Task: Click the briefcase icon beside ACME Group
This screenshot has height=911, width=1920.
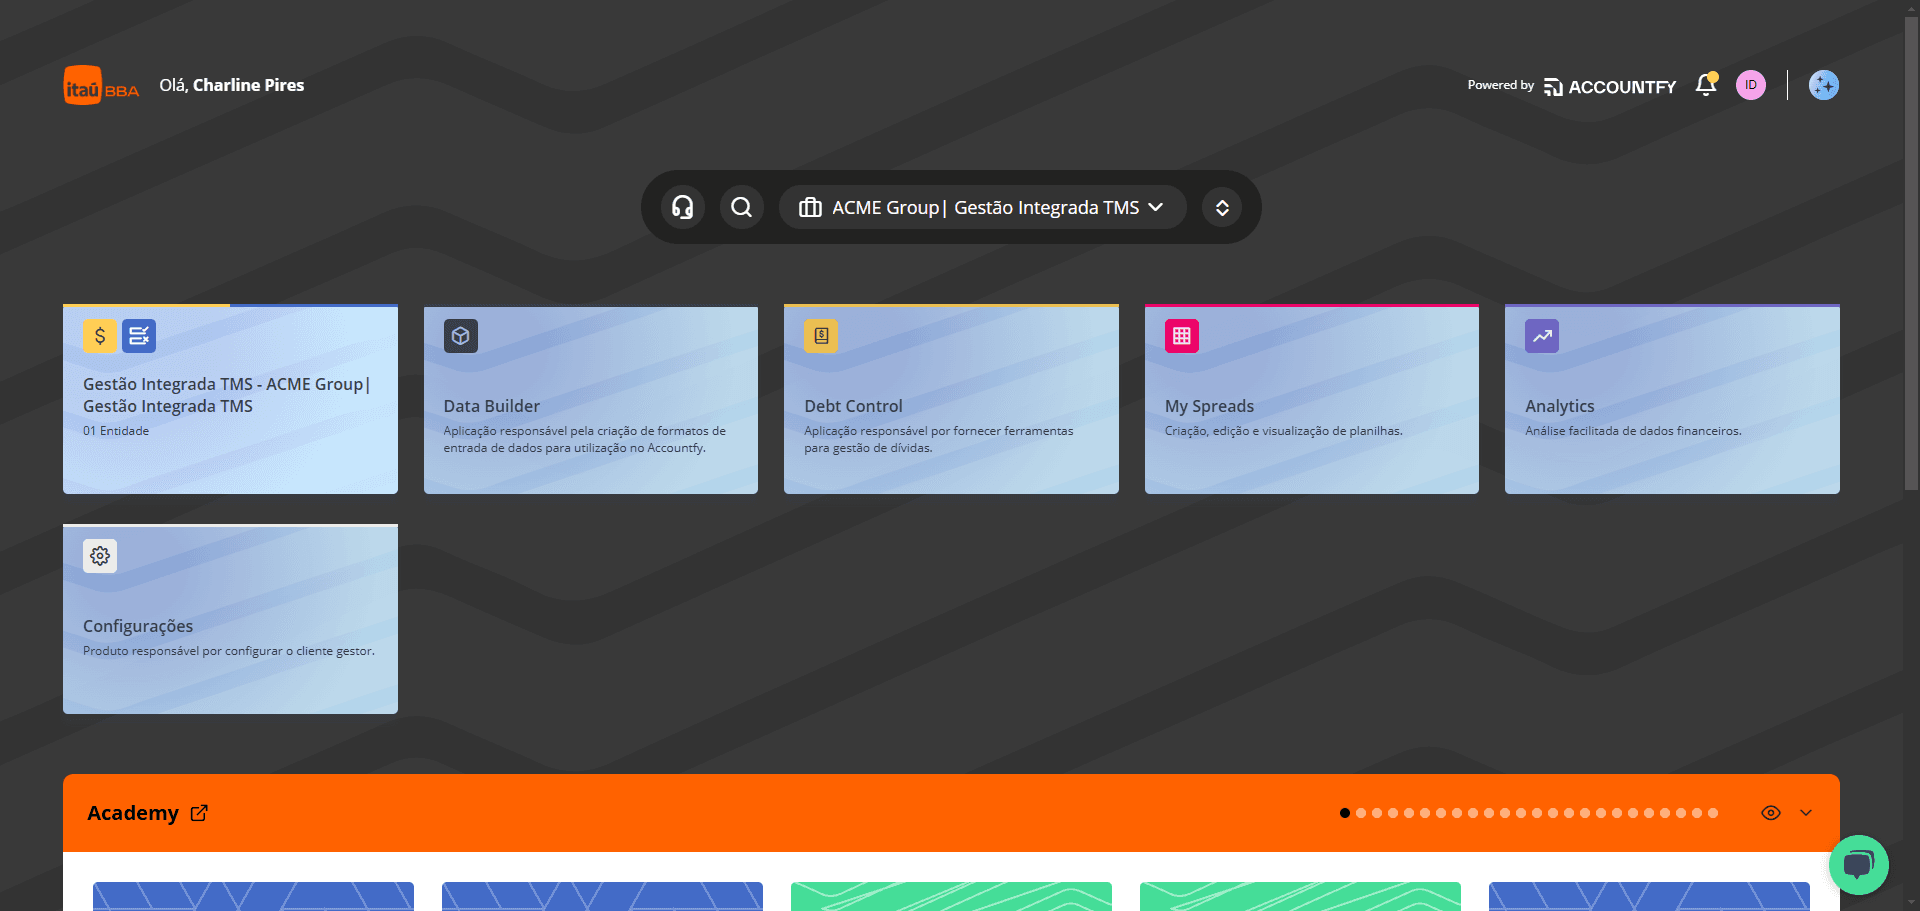Action: point(810,207)
